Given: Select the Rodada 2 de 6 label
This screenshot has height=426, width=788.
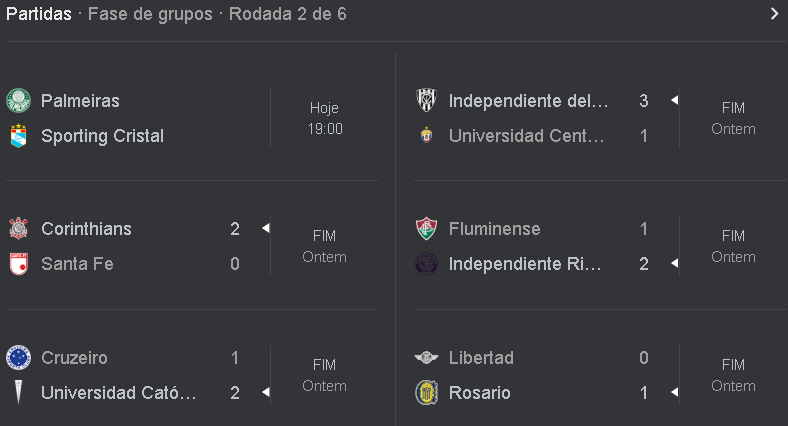Looking at the screenshot, I should (288, 14).
